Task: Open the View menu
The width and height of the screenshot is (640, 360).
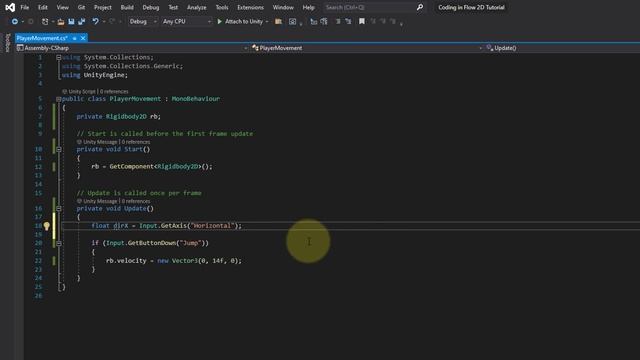Action: (62, 7)
